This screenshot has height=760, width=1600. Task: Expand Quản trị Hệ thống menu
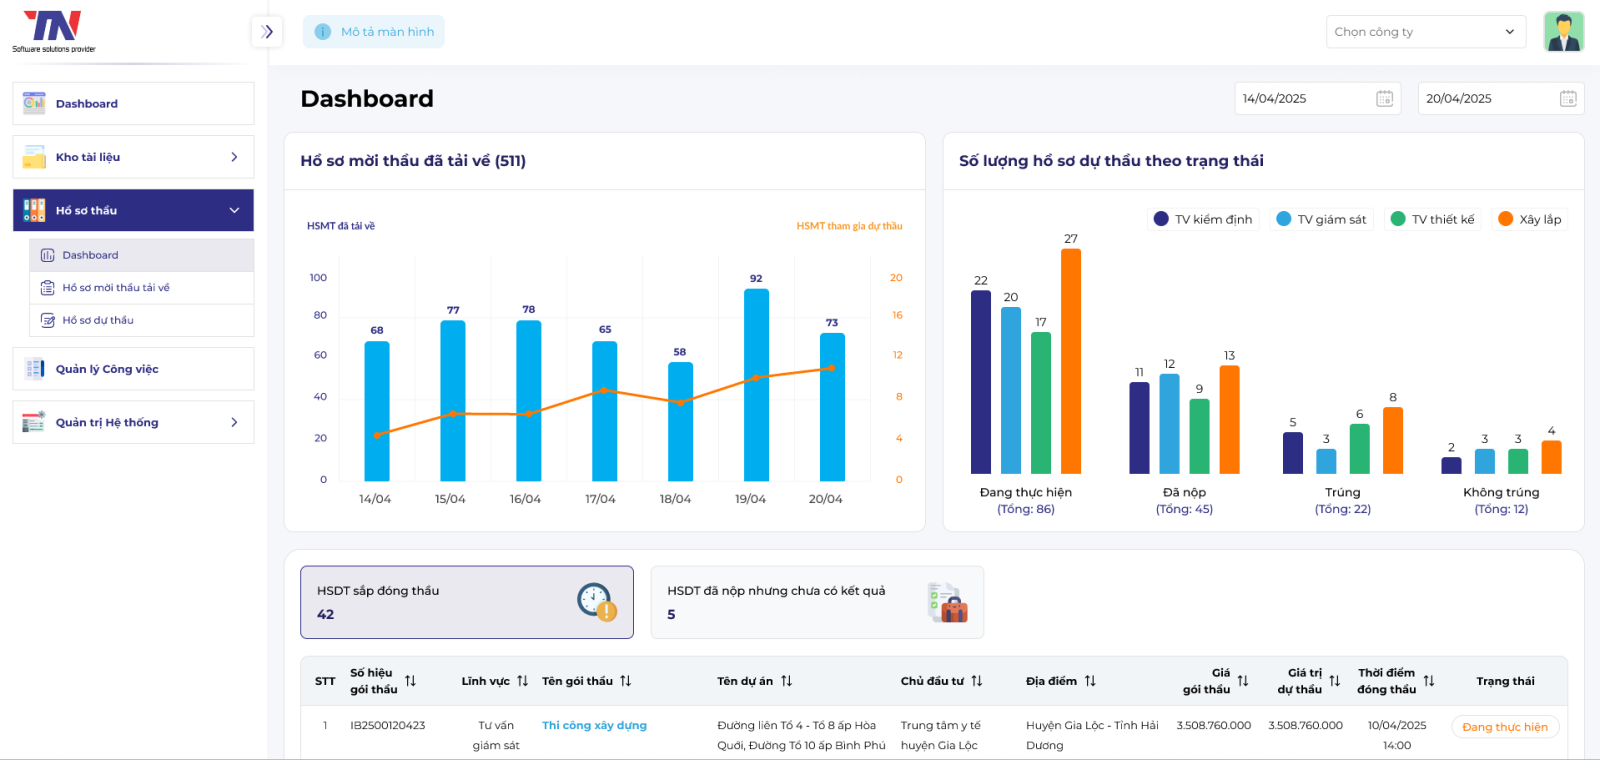pos(133,423)
